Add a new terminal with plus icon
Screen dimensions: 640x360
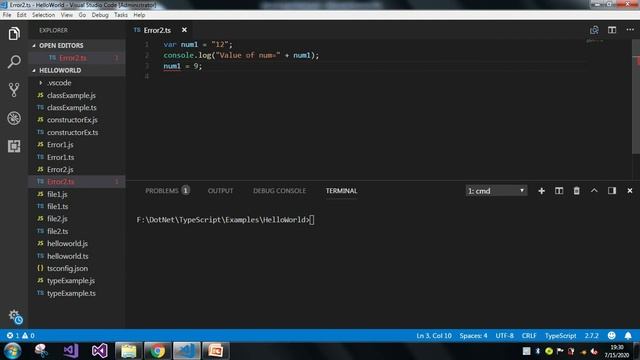[541, 191]
